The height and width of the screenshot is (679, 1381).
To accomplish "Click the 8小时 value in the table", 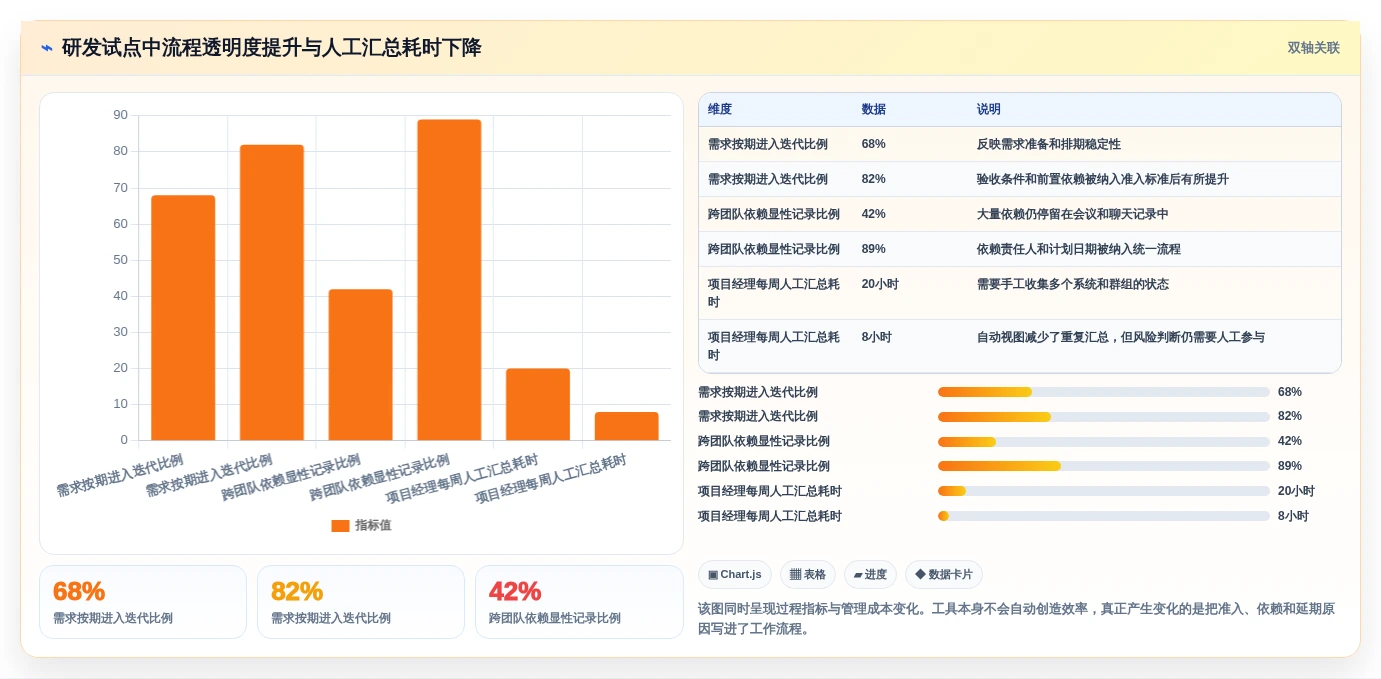I will point(876,337).
